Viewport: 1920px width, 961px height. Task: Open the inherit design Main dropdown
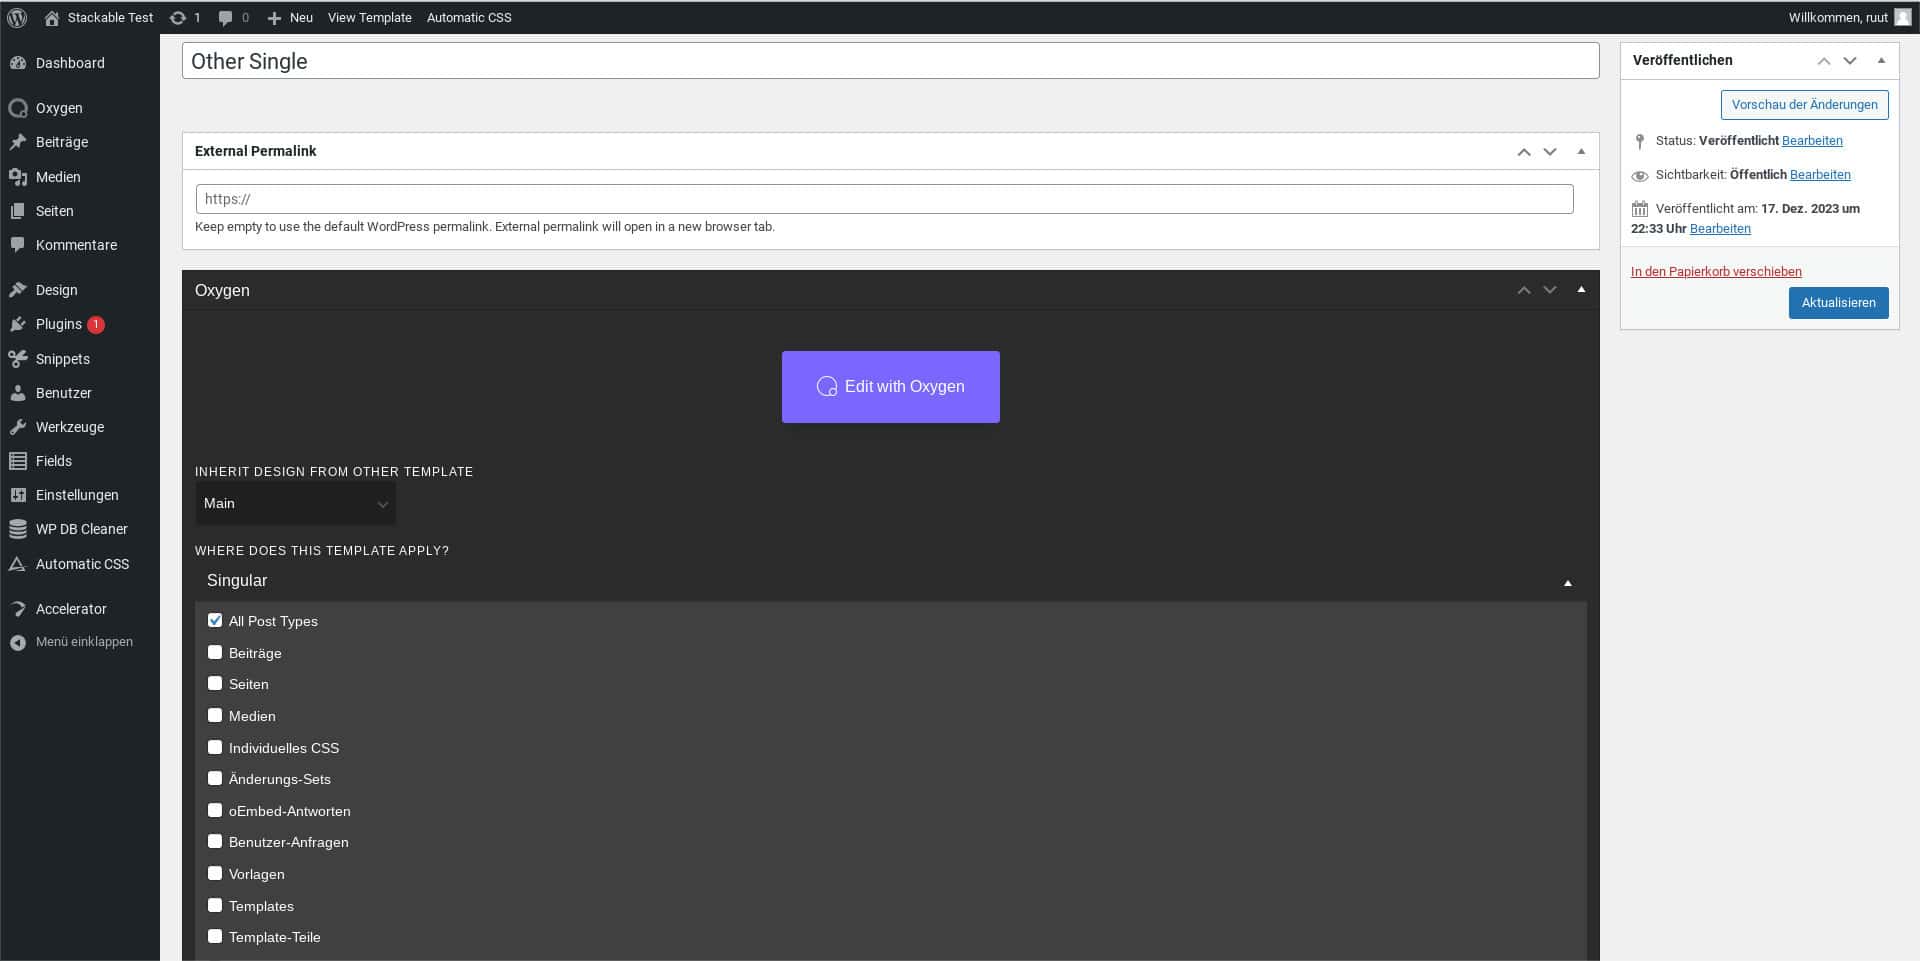(x=295, y=504)
